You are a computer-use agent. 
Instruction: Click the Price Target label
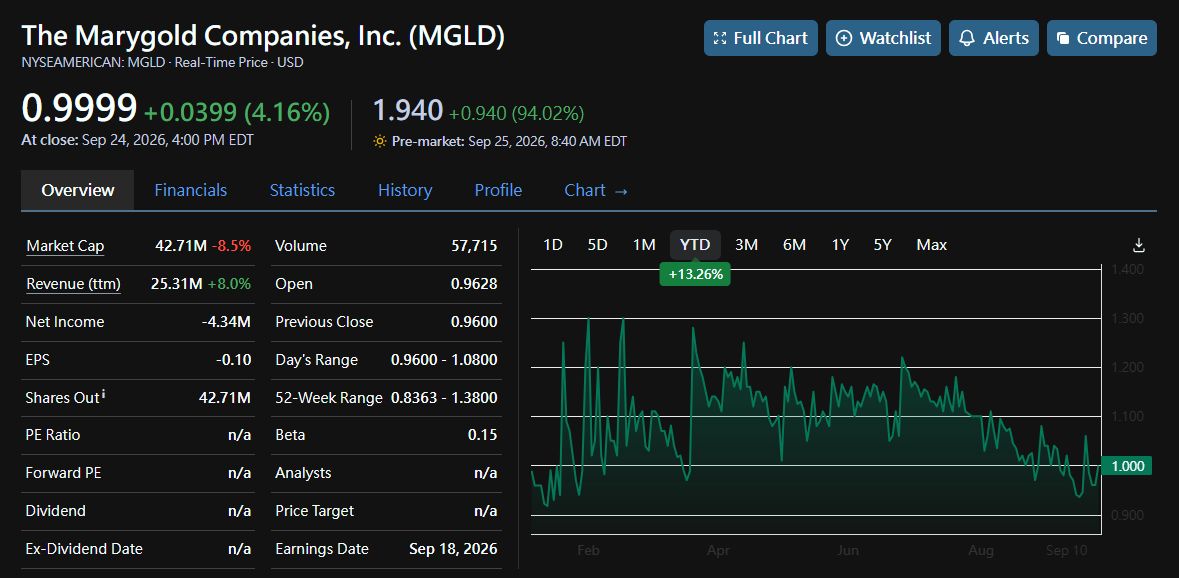tap(314, 511)
